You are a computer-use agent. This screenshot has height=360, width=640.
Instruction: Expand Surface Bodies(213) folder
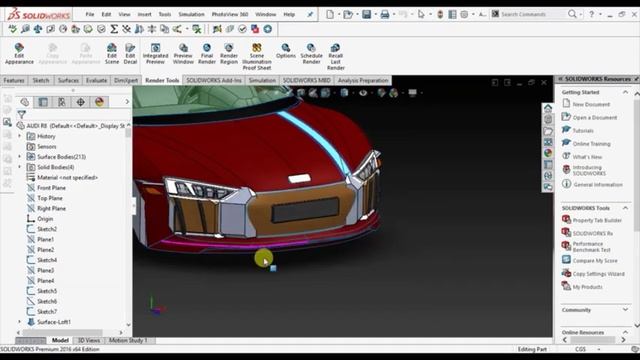pos(19,156)
